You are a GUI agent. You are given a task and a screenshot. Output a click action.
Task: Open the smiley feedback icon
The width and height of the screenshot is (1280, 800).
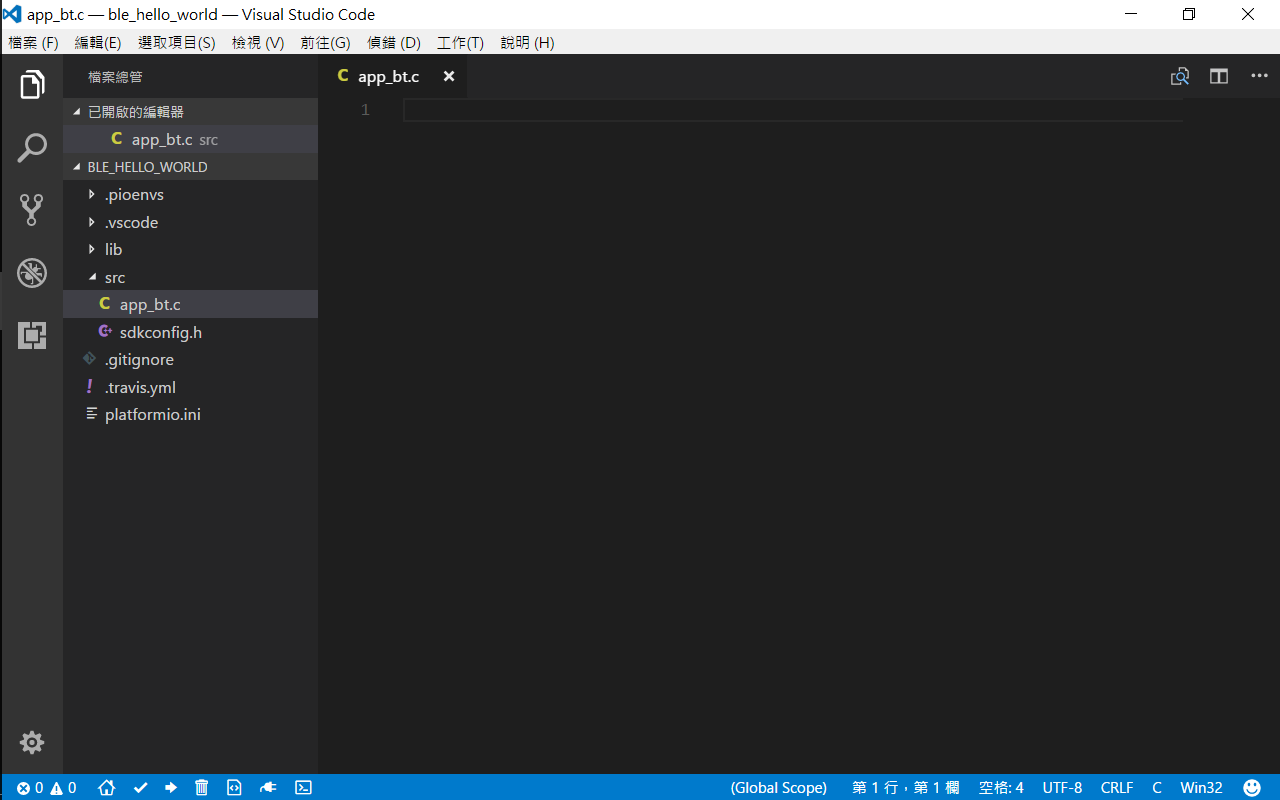(1252, 787)
